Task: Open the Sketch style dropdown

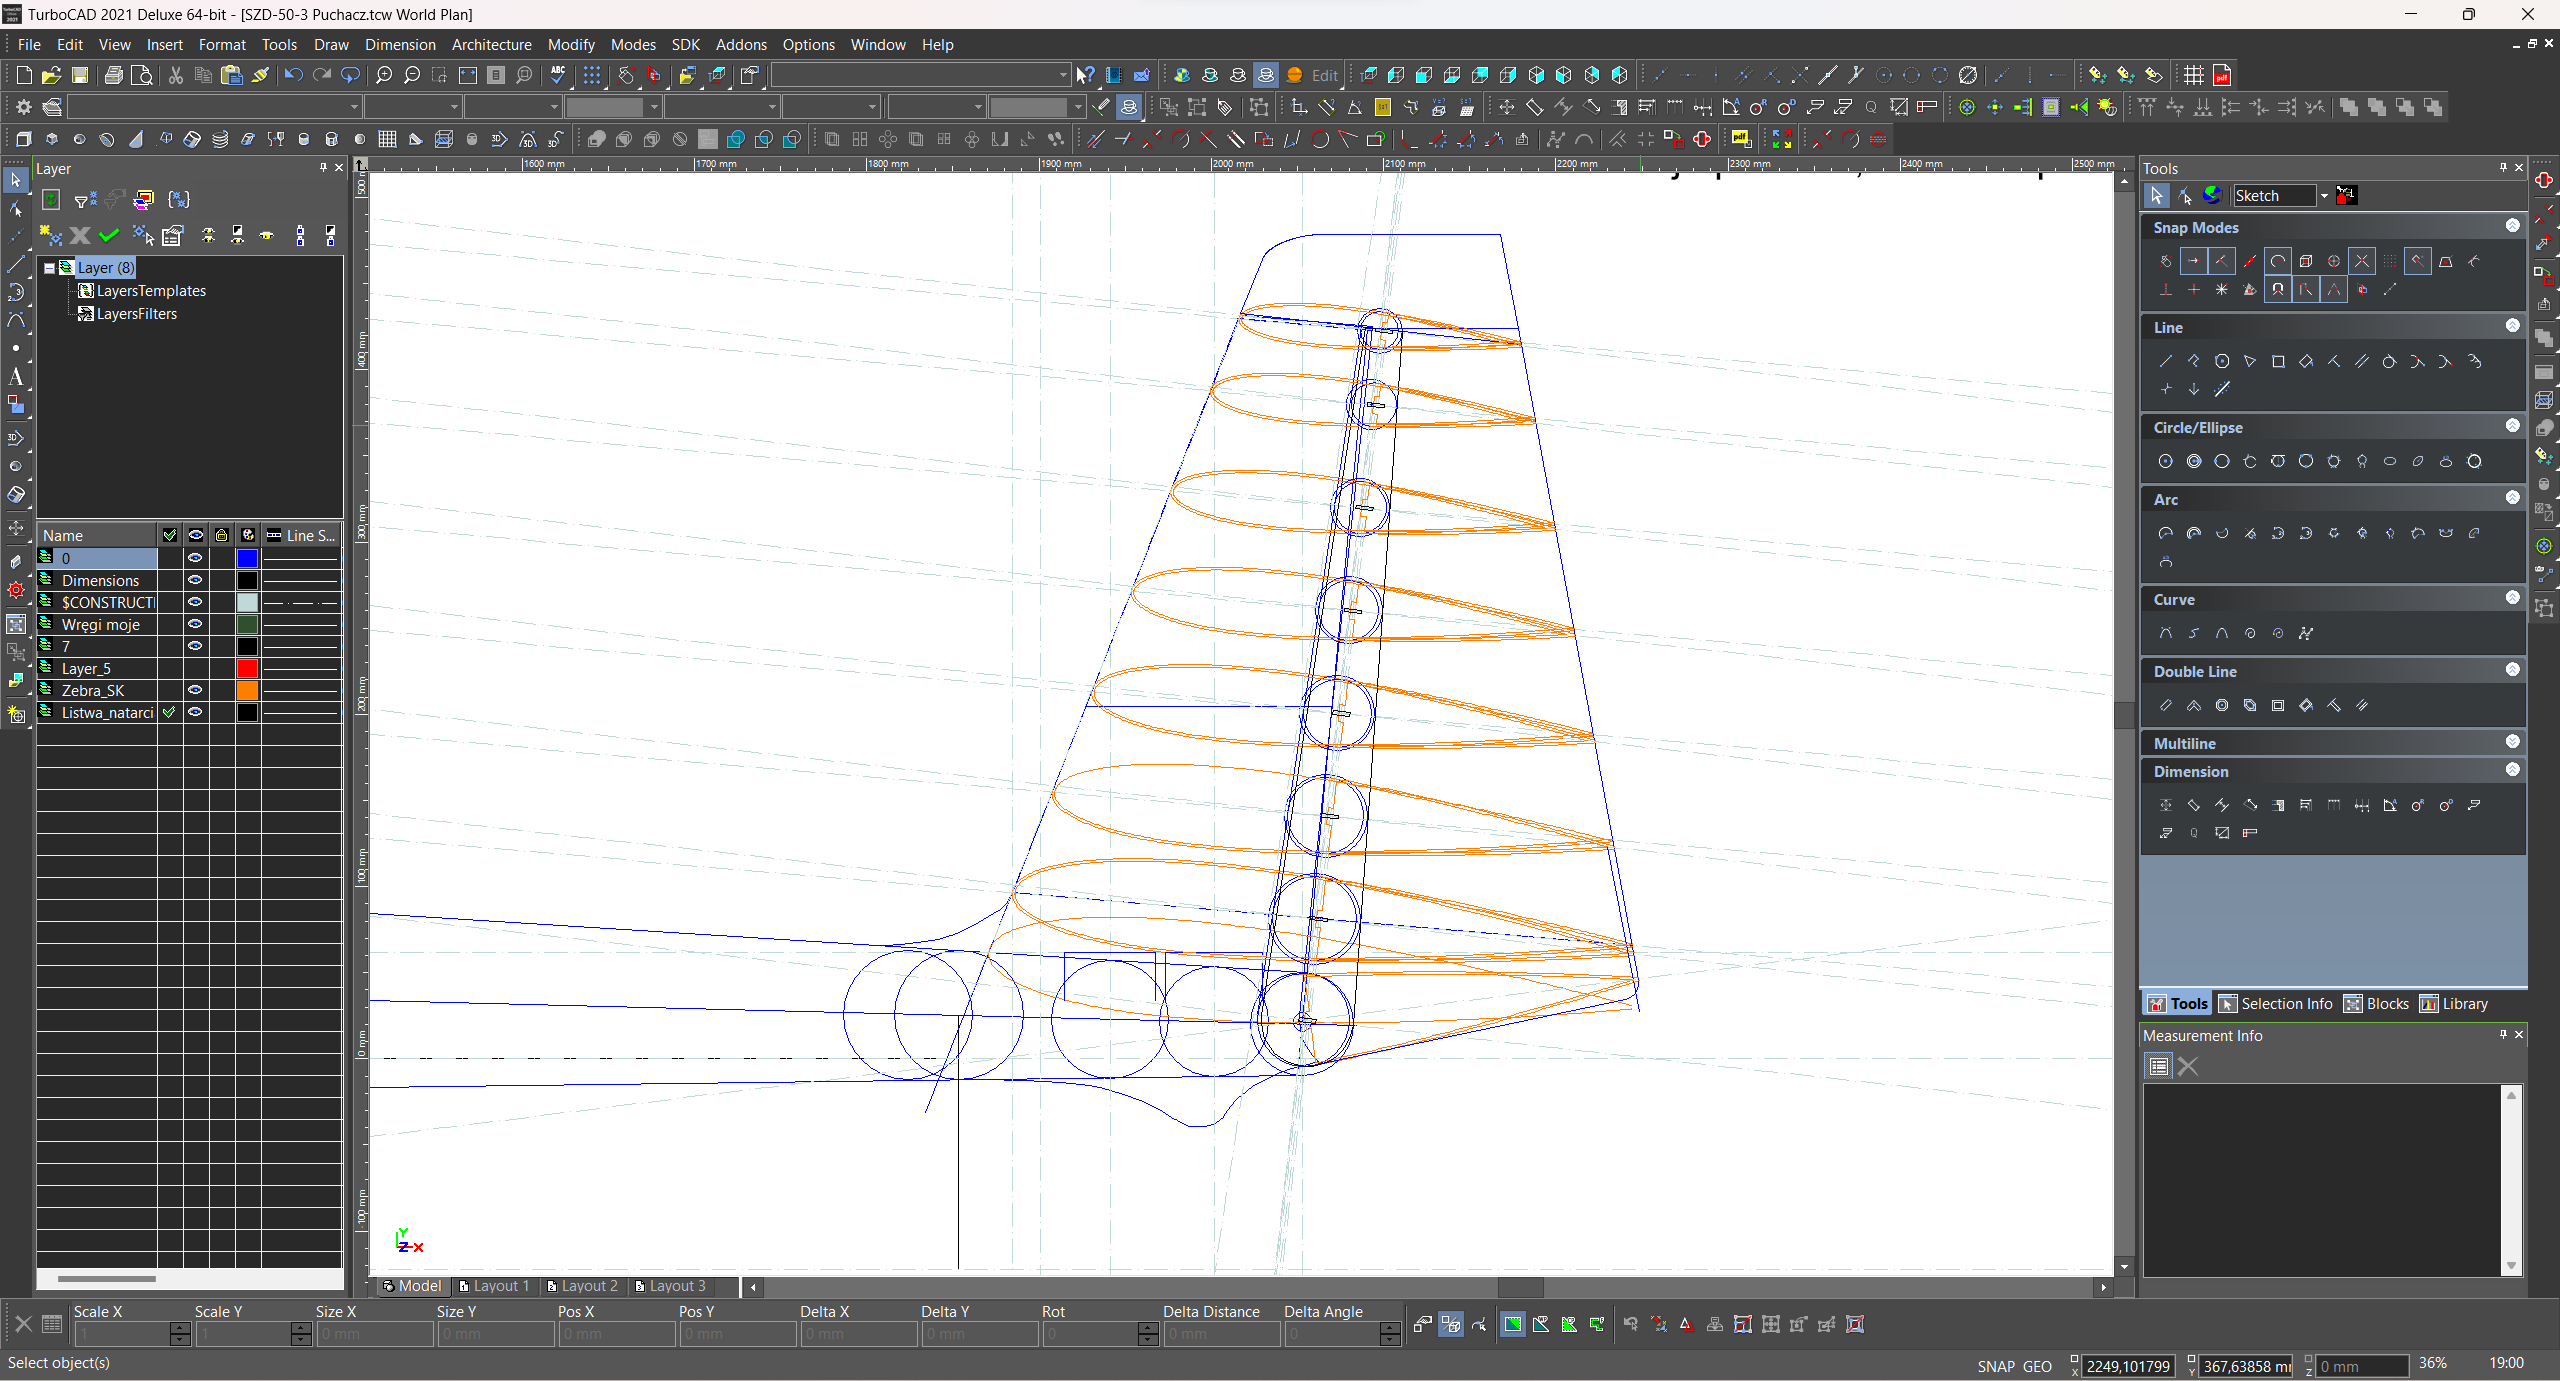Action: point(2323,196)
